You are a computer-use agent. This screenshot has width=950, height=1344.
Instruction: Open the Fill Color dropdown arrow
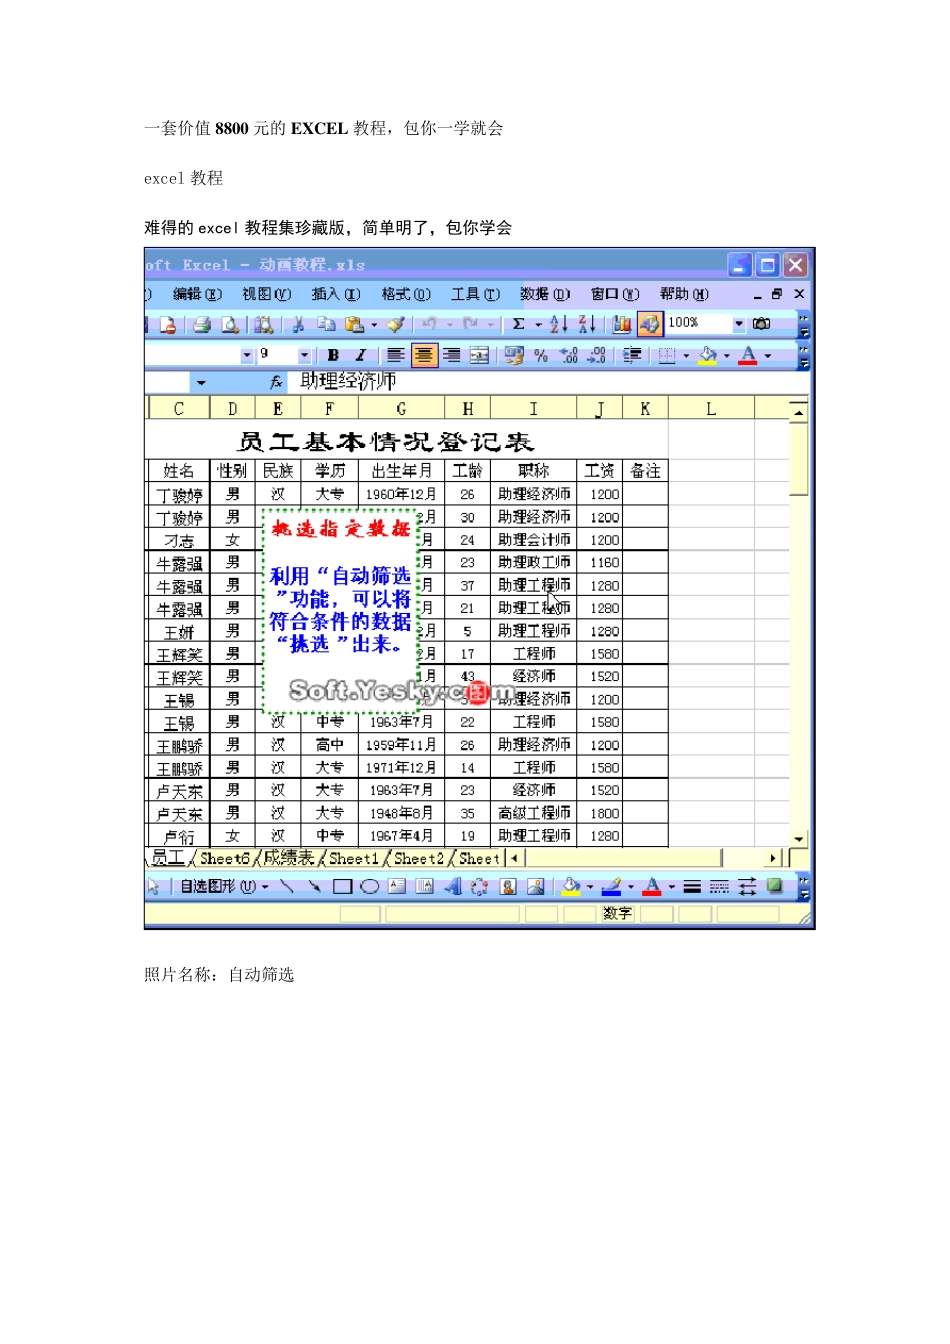coord(727,355)
